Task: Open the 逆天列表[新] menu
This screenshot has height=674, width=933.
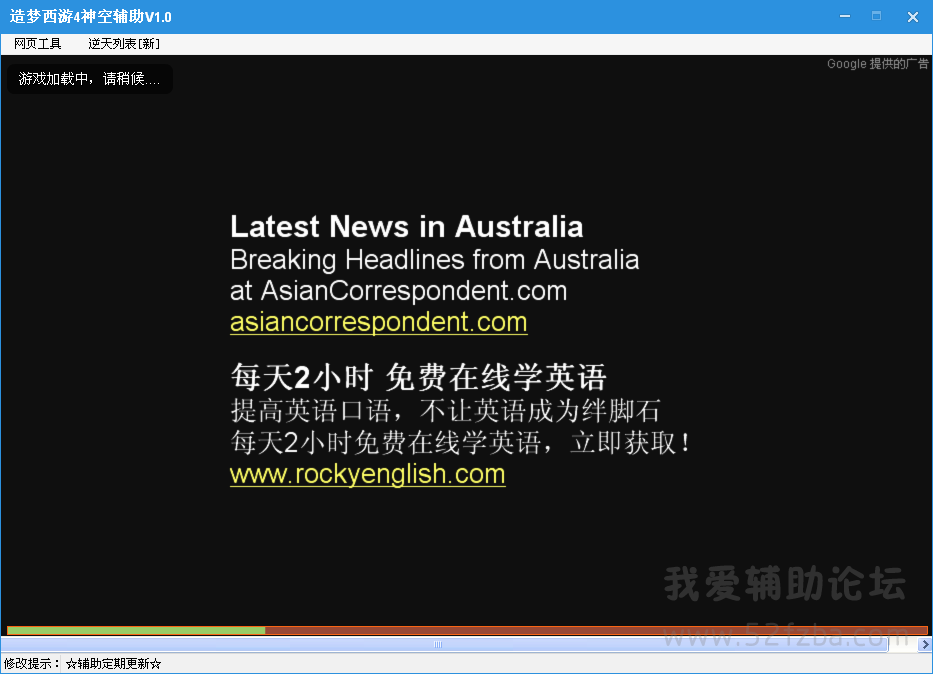Action: 124,43
